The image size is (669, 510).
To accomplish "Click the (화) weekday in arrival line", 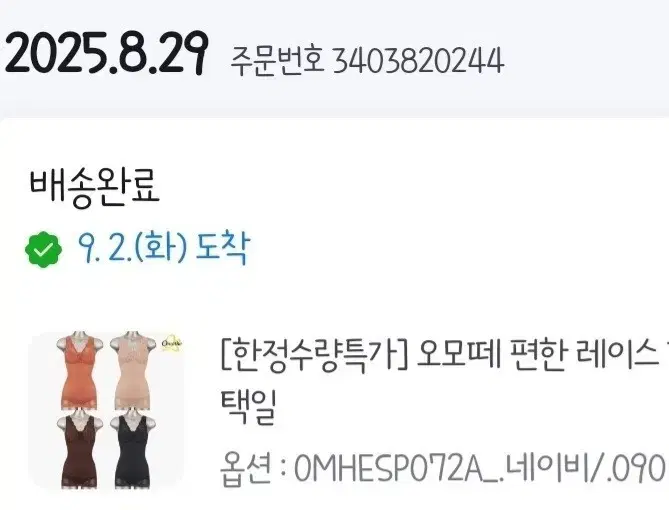I will [161, 249].
